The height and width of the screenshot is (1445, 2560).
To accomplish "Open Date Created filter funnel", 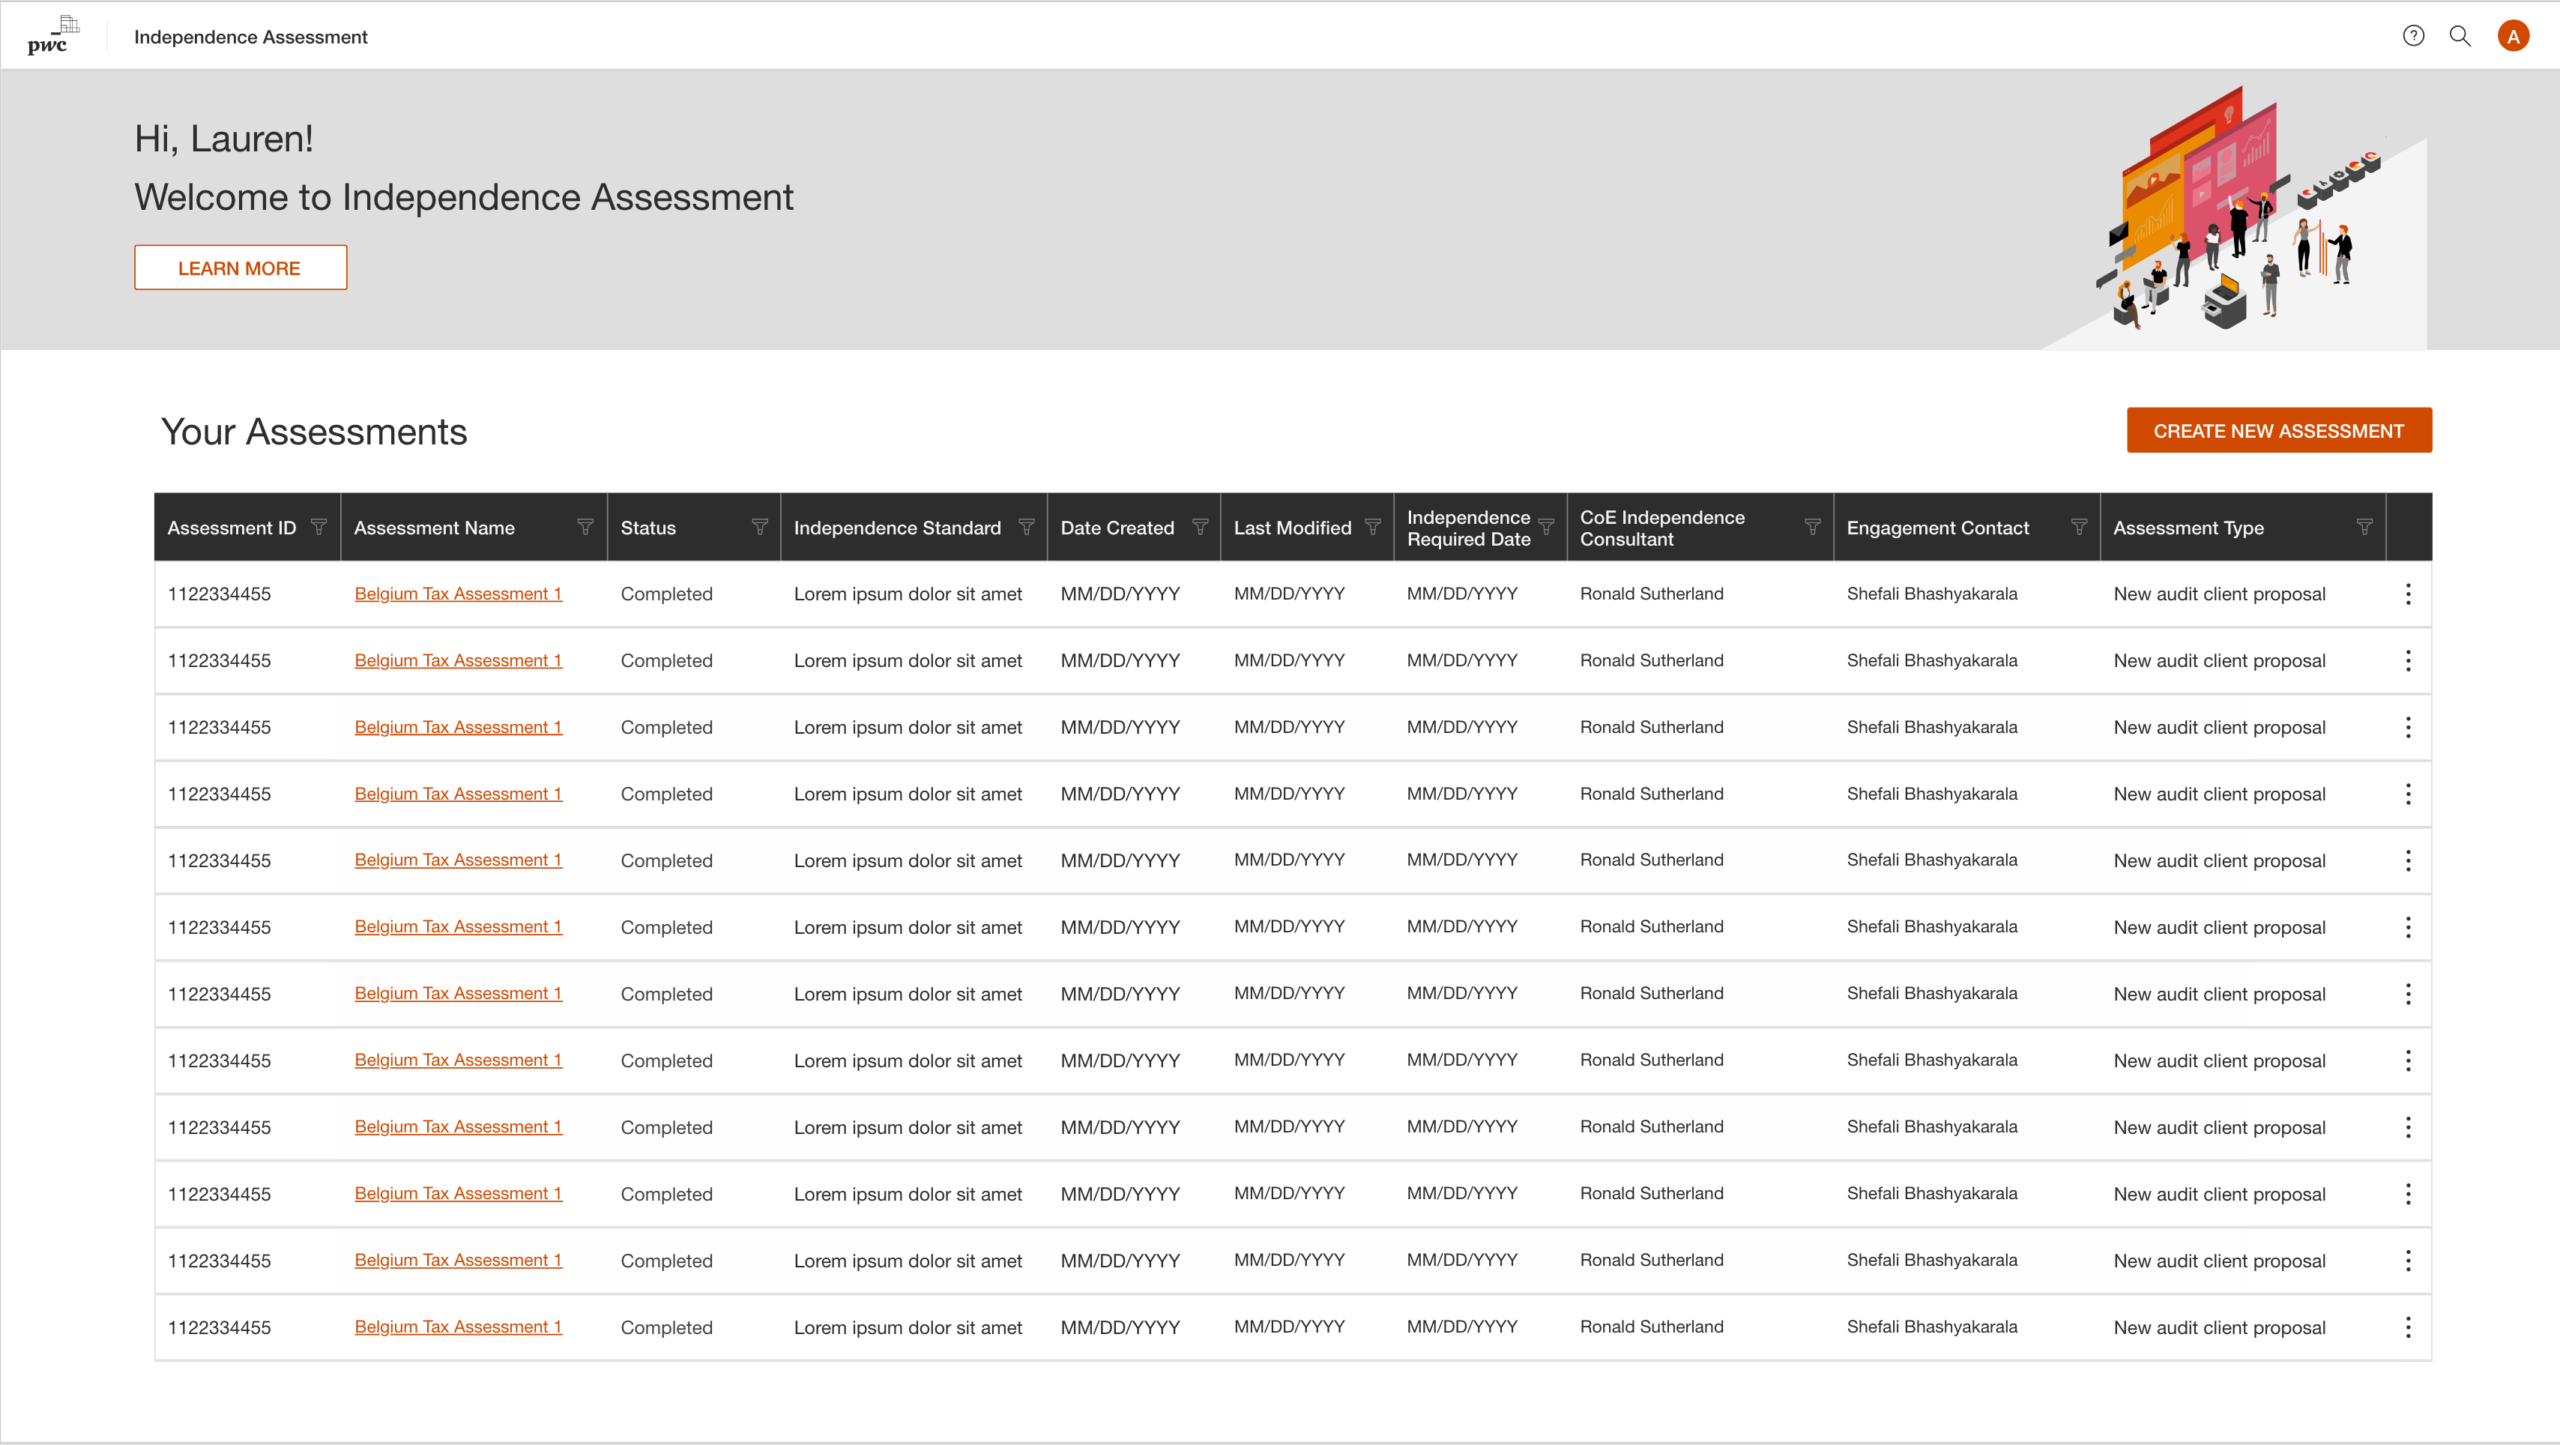I will (1200, 527).
